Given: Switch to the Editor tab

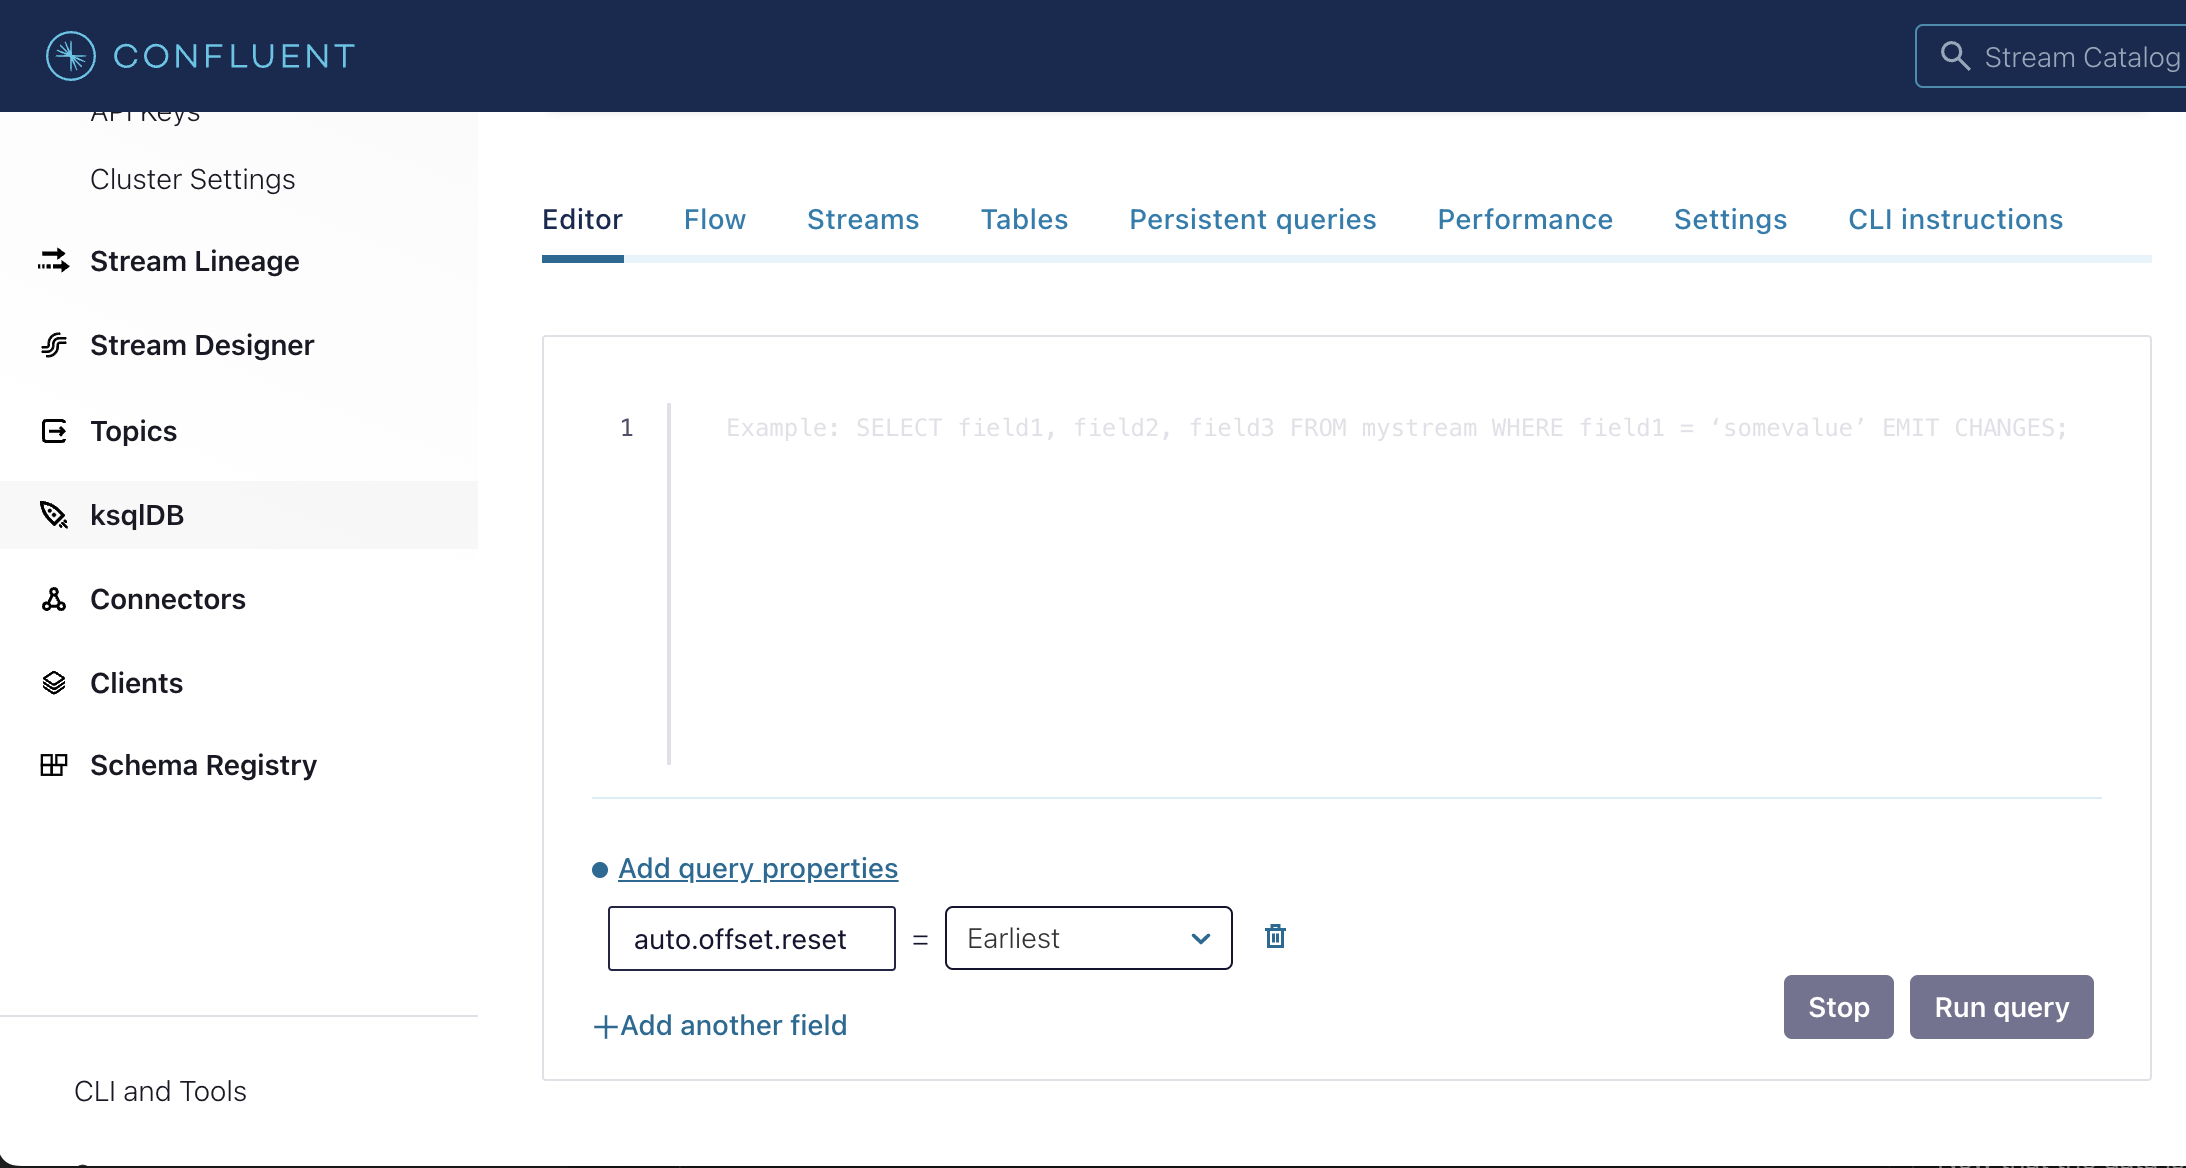Looking at the screenshot, I should 582,219.
